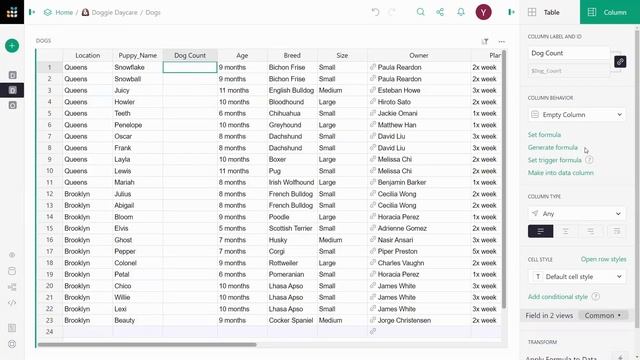Select the Owner column header
This screenshot has height=360, width=640.
click(x=419, y=55)
